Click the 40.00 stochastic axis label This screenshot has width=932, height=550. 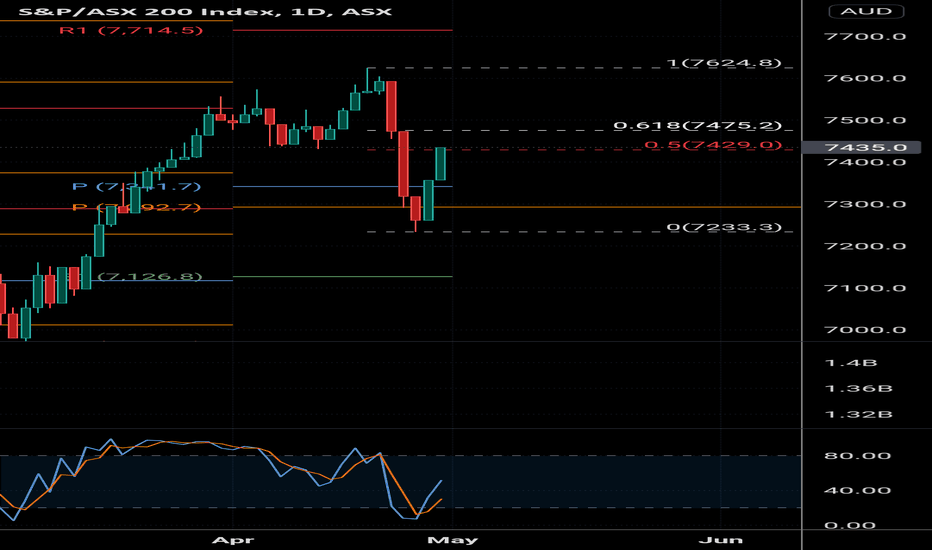(x=857, y=490)
